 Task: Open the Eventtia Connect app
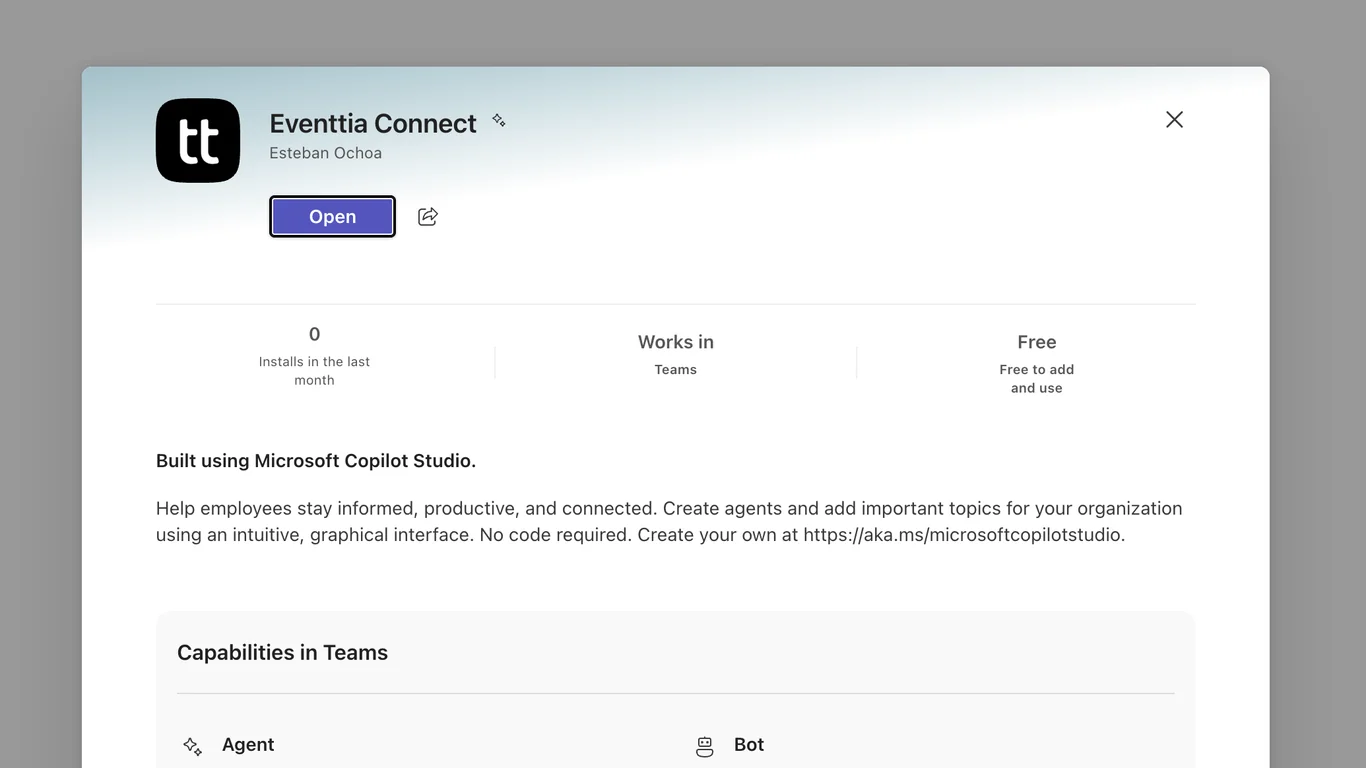click(332, 217)
